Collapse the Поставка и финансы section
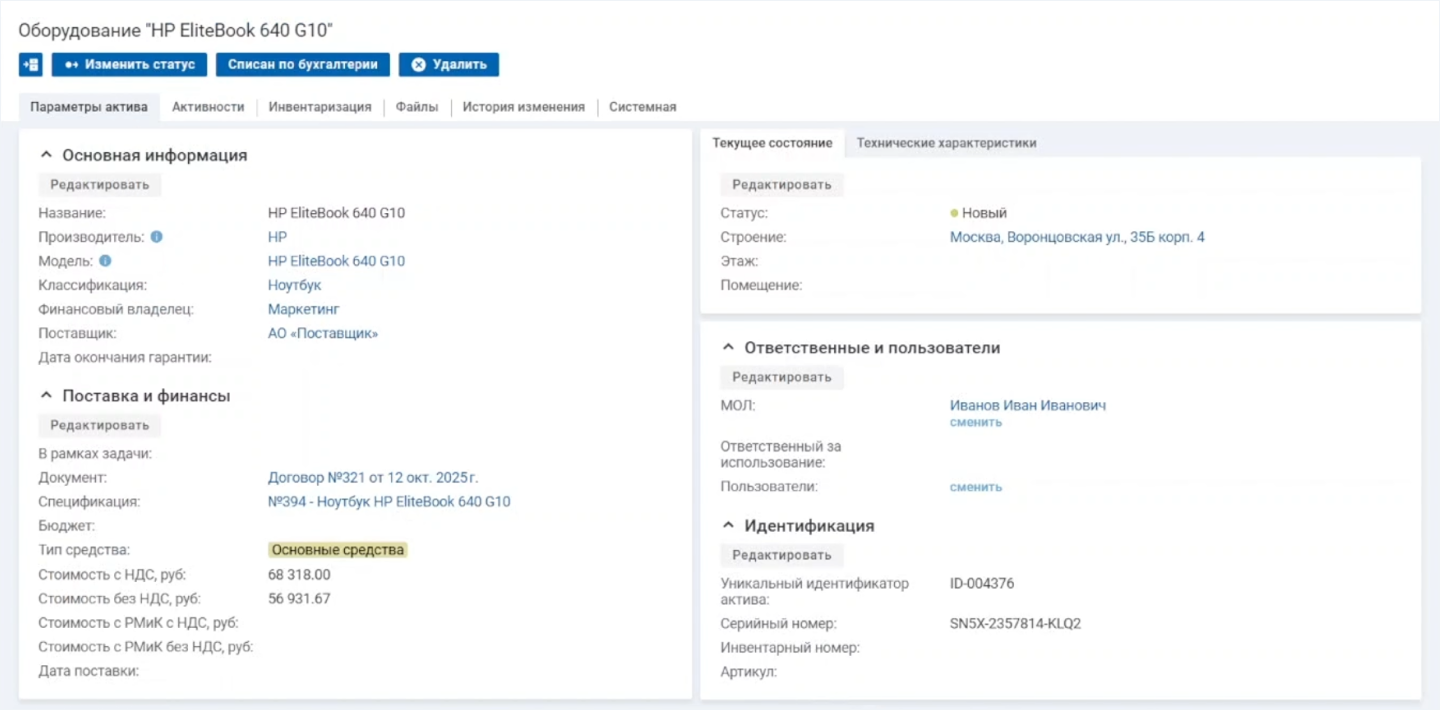 [x=45, y=396]
